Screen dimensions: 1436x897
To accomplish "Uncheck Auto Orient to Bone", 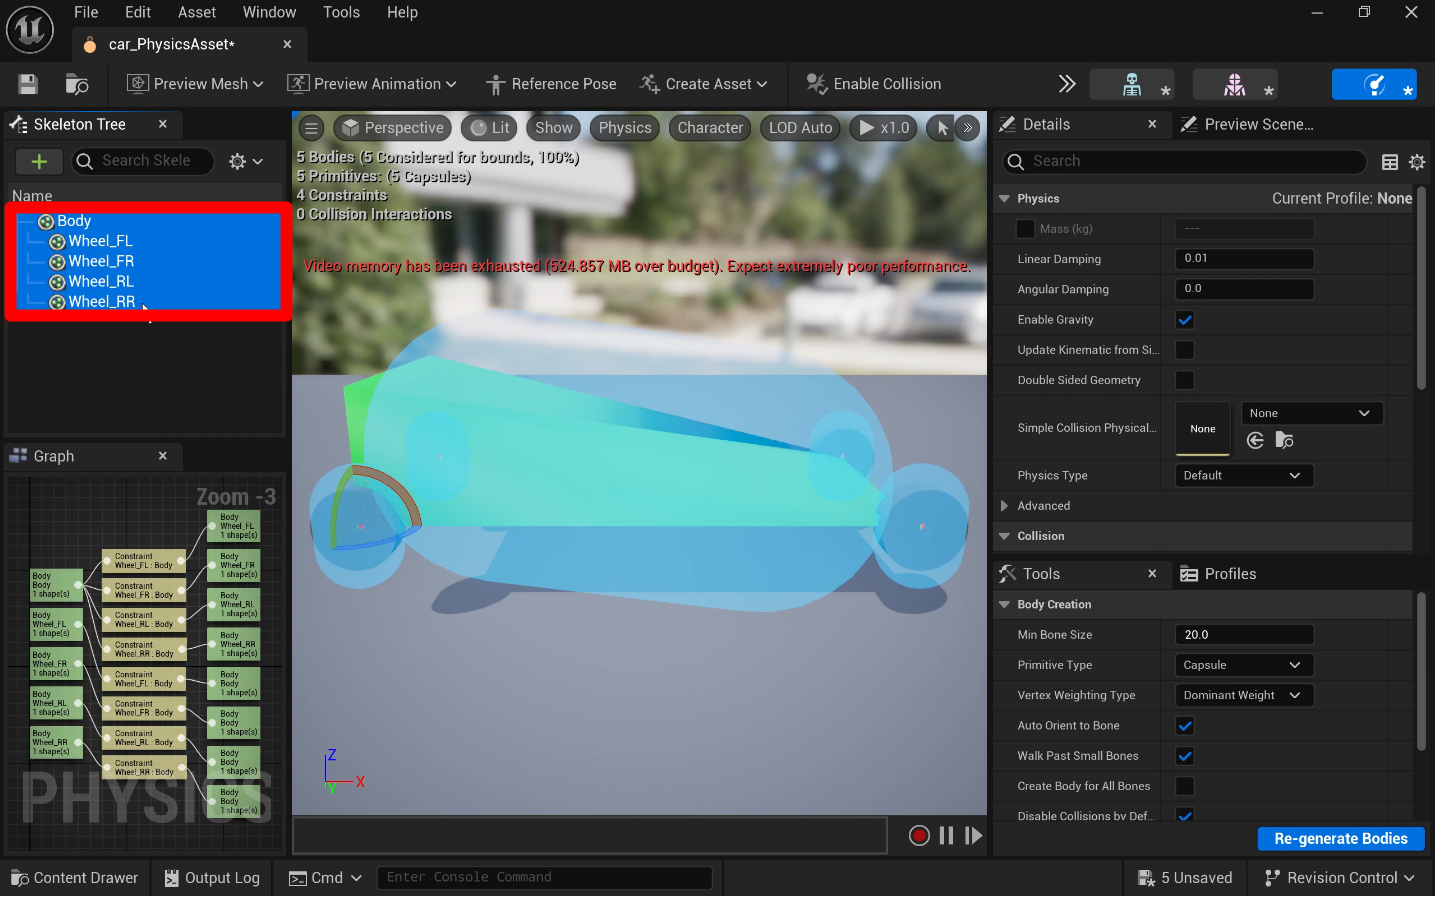I will (1185, 726).
